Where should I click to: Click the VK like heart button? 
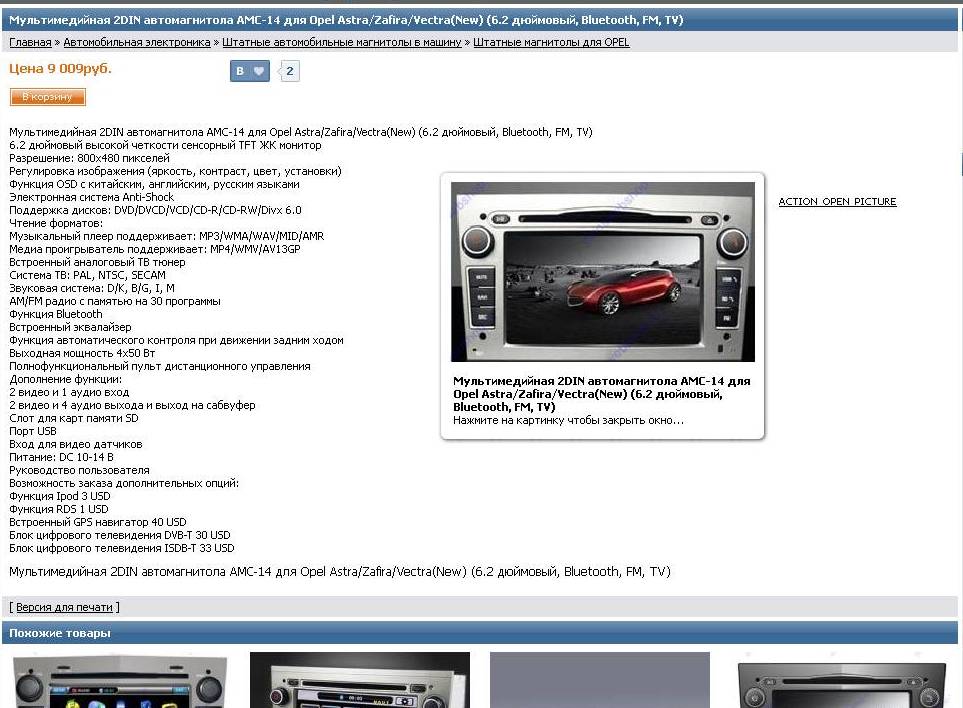pos(250,71)
